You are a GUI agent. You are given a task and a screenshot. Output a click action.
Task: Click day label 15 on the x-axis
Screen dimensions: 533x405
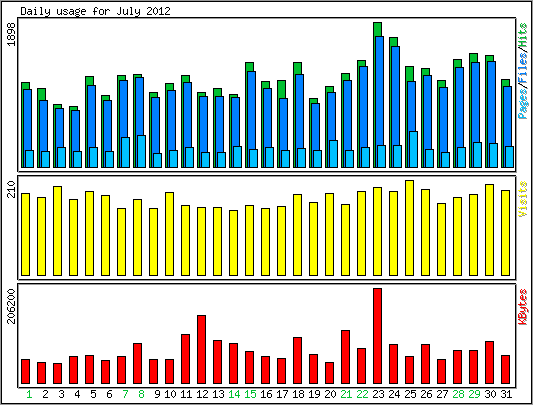click(x=250, y=394)
